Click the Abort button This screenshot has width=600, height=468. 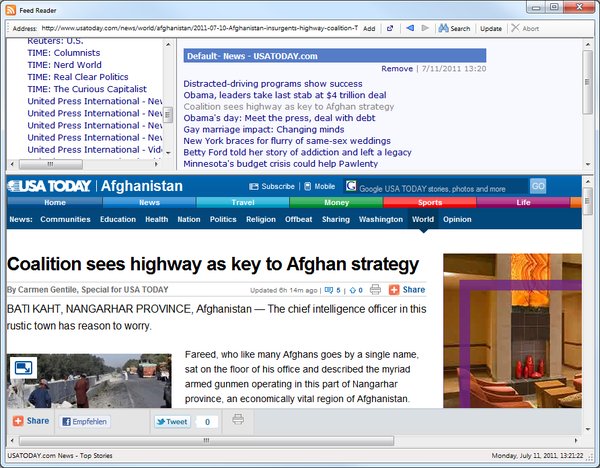525,28
